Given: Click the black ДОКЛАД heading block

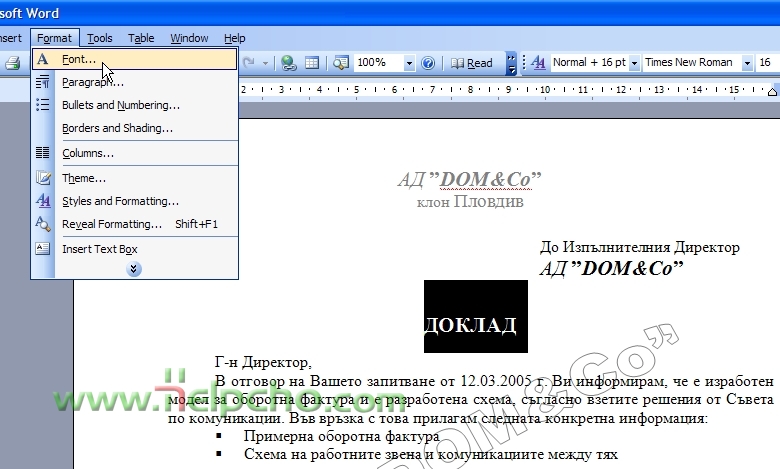Looking at the screenshot, I should [x=476, y=316].
